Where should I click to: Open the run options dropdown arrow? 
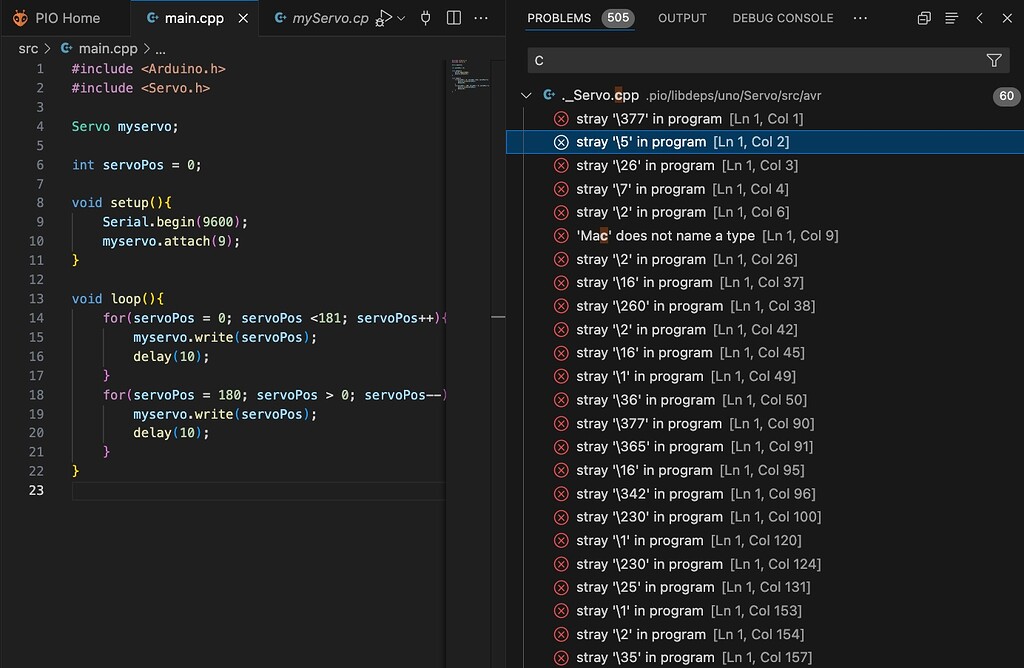click(402, 18)
